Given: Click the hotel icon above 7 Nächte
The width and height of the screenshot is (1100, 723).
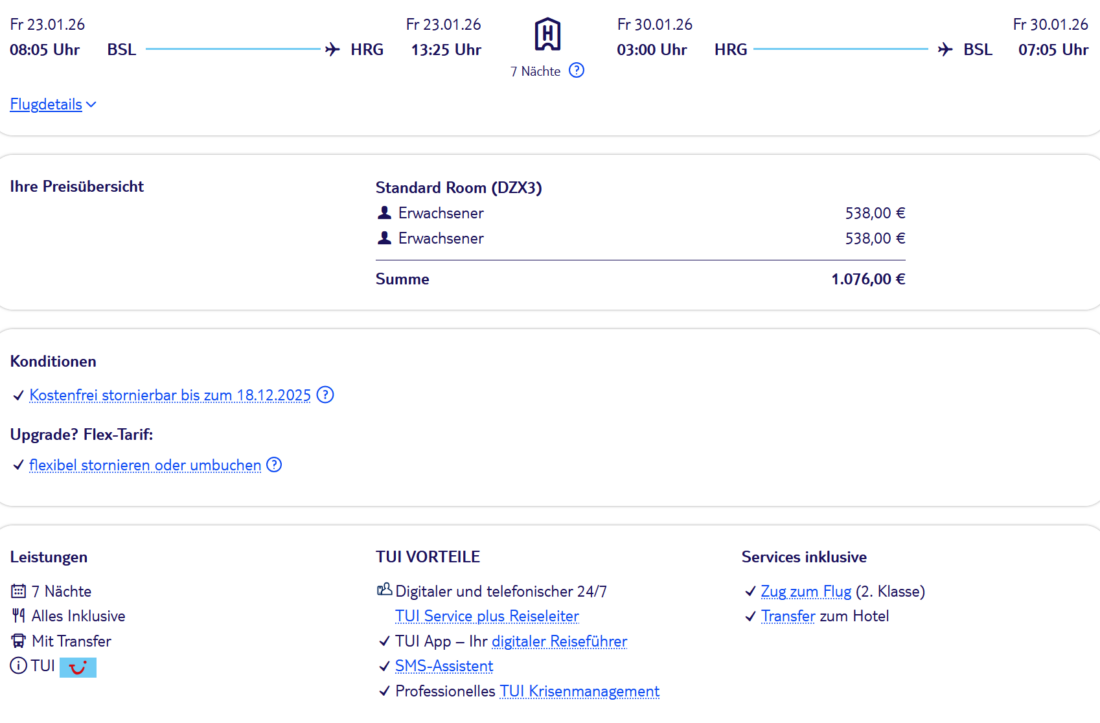Looking at the screenshot, I should click(x=547, y=35).
